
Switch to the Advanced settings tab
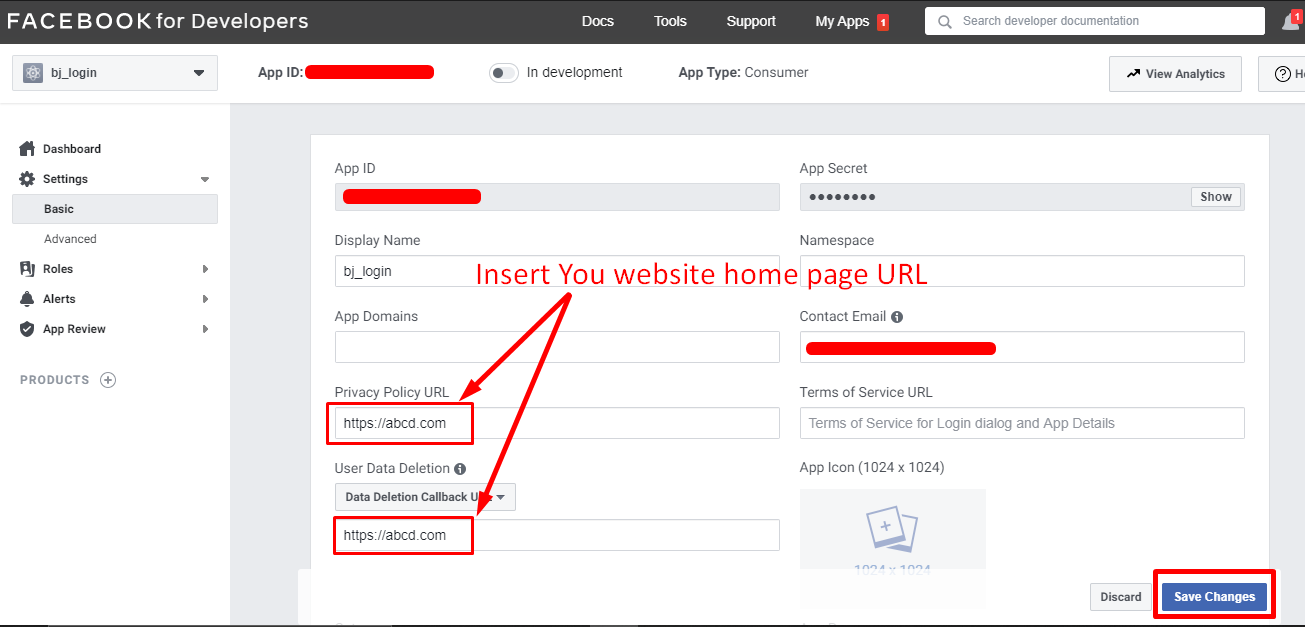click(x=70, y=238)
